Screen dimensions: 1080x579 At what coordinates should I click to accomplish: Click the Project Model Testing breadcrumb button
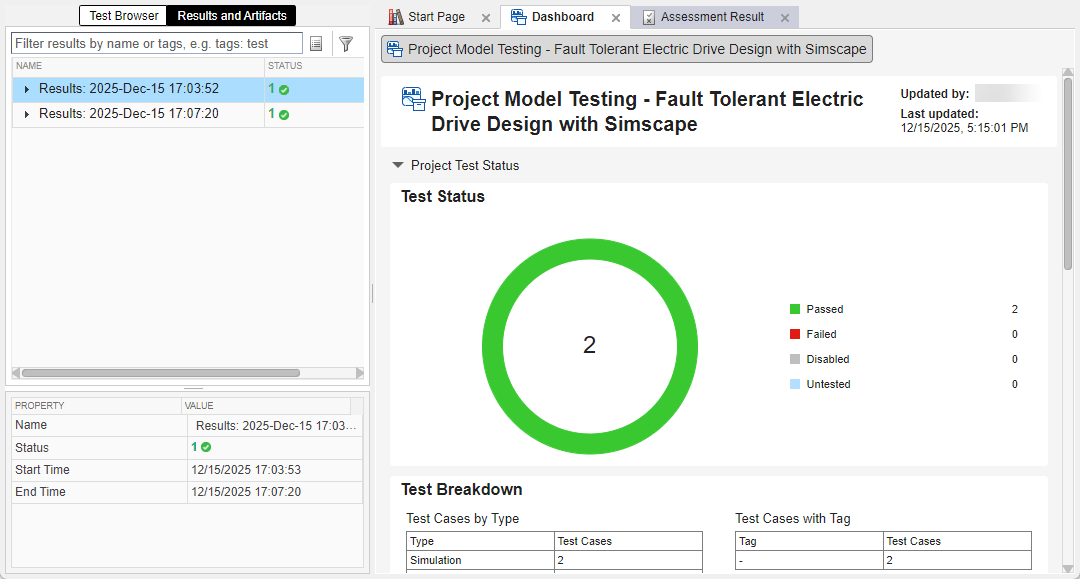(627, 49)
